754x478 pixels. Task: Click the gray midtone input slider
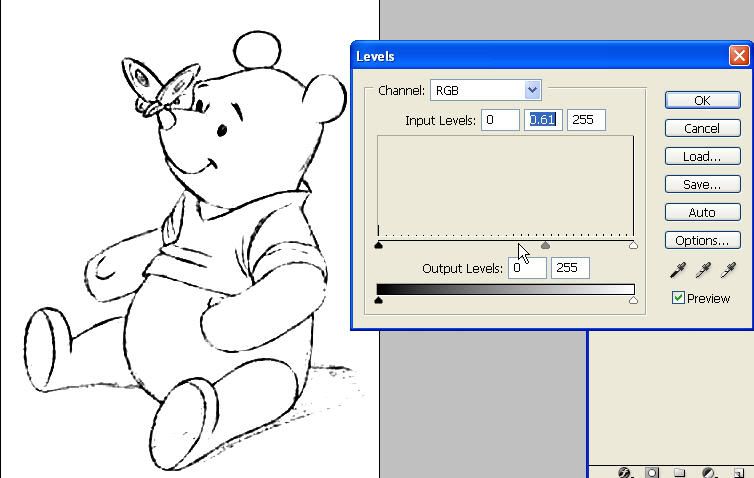[x=545, y=245]
